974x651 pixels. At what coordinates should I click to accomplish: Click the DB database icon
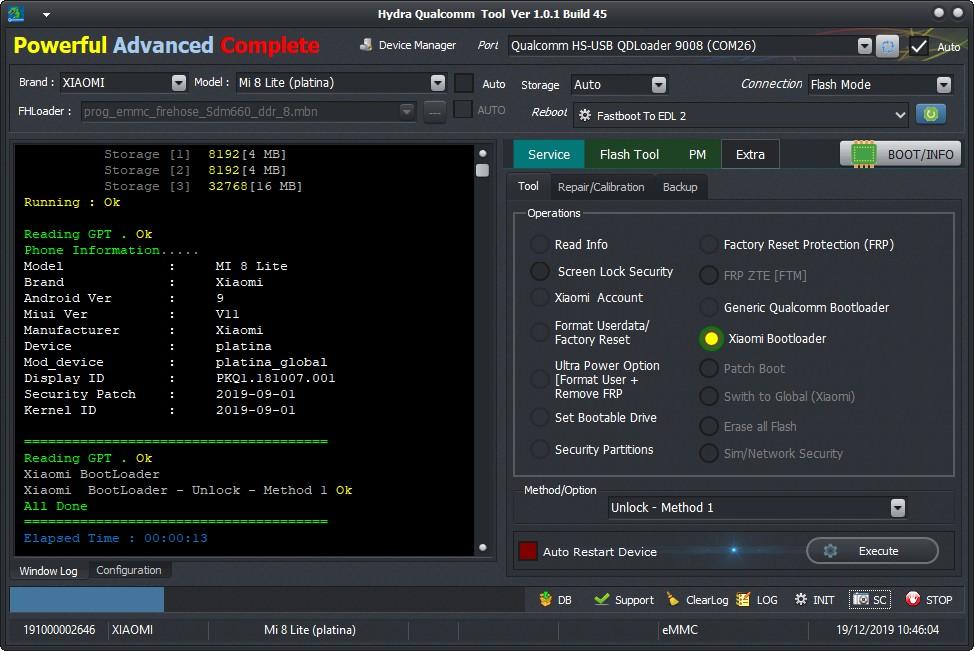click(x=545, y=599)
